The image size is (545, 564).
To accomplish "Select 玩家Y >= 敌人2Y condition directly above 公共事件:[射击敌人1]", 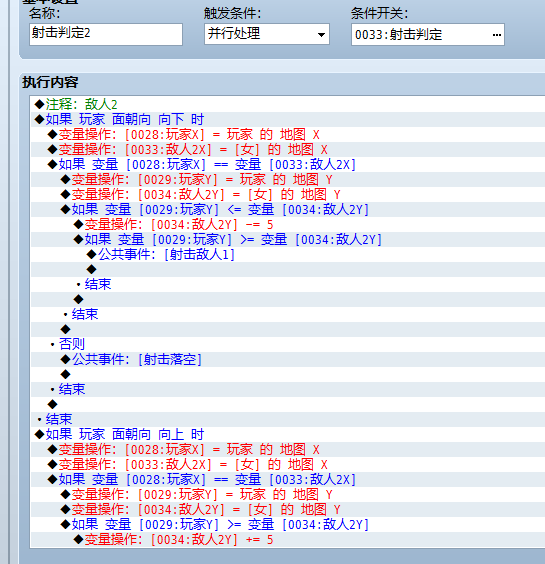I will click(288, 239).
